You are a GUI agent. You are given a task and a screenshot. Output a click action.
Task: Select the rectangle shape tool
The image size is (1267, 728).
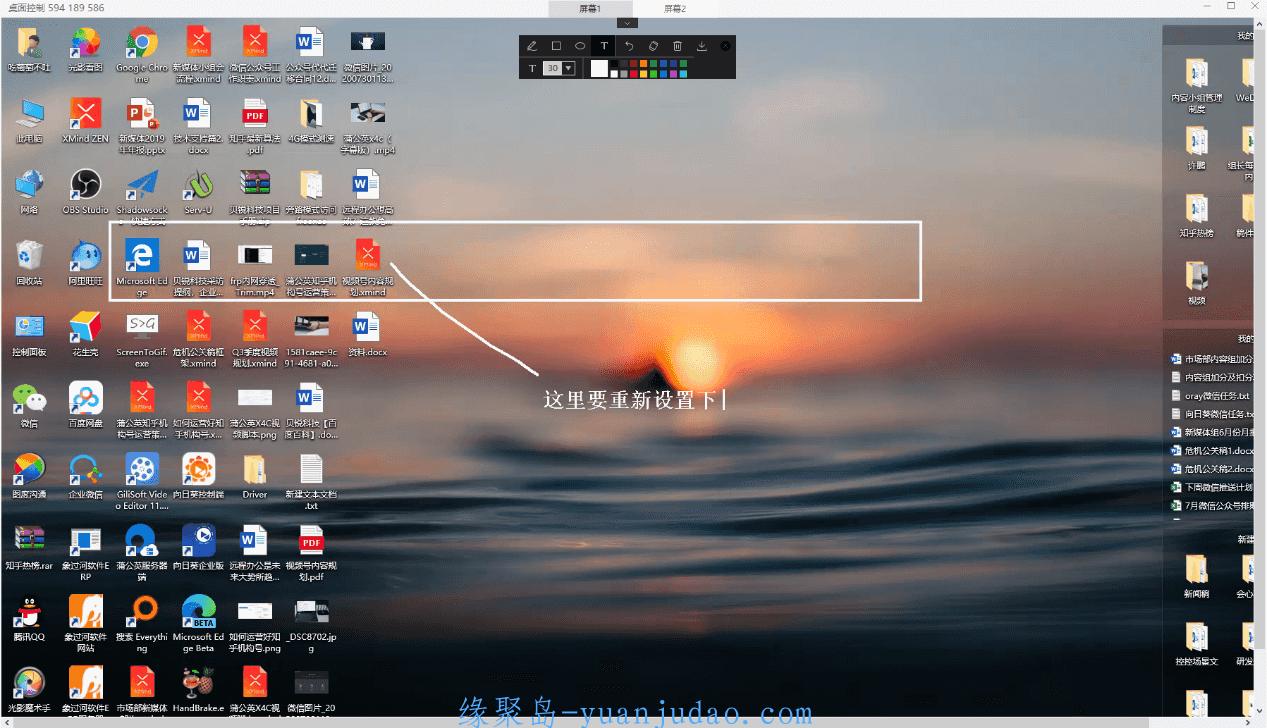point(556,46)
